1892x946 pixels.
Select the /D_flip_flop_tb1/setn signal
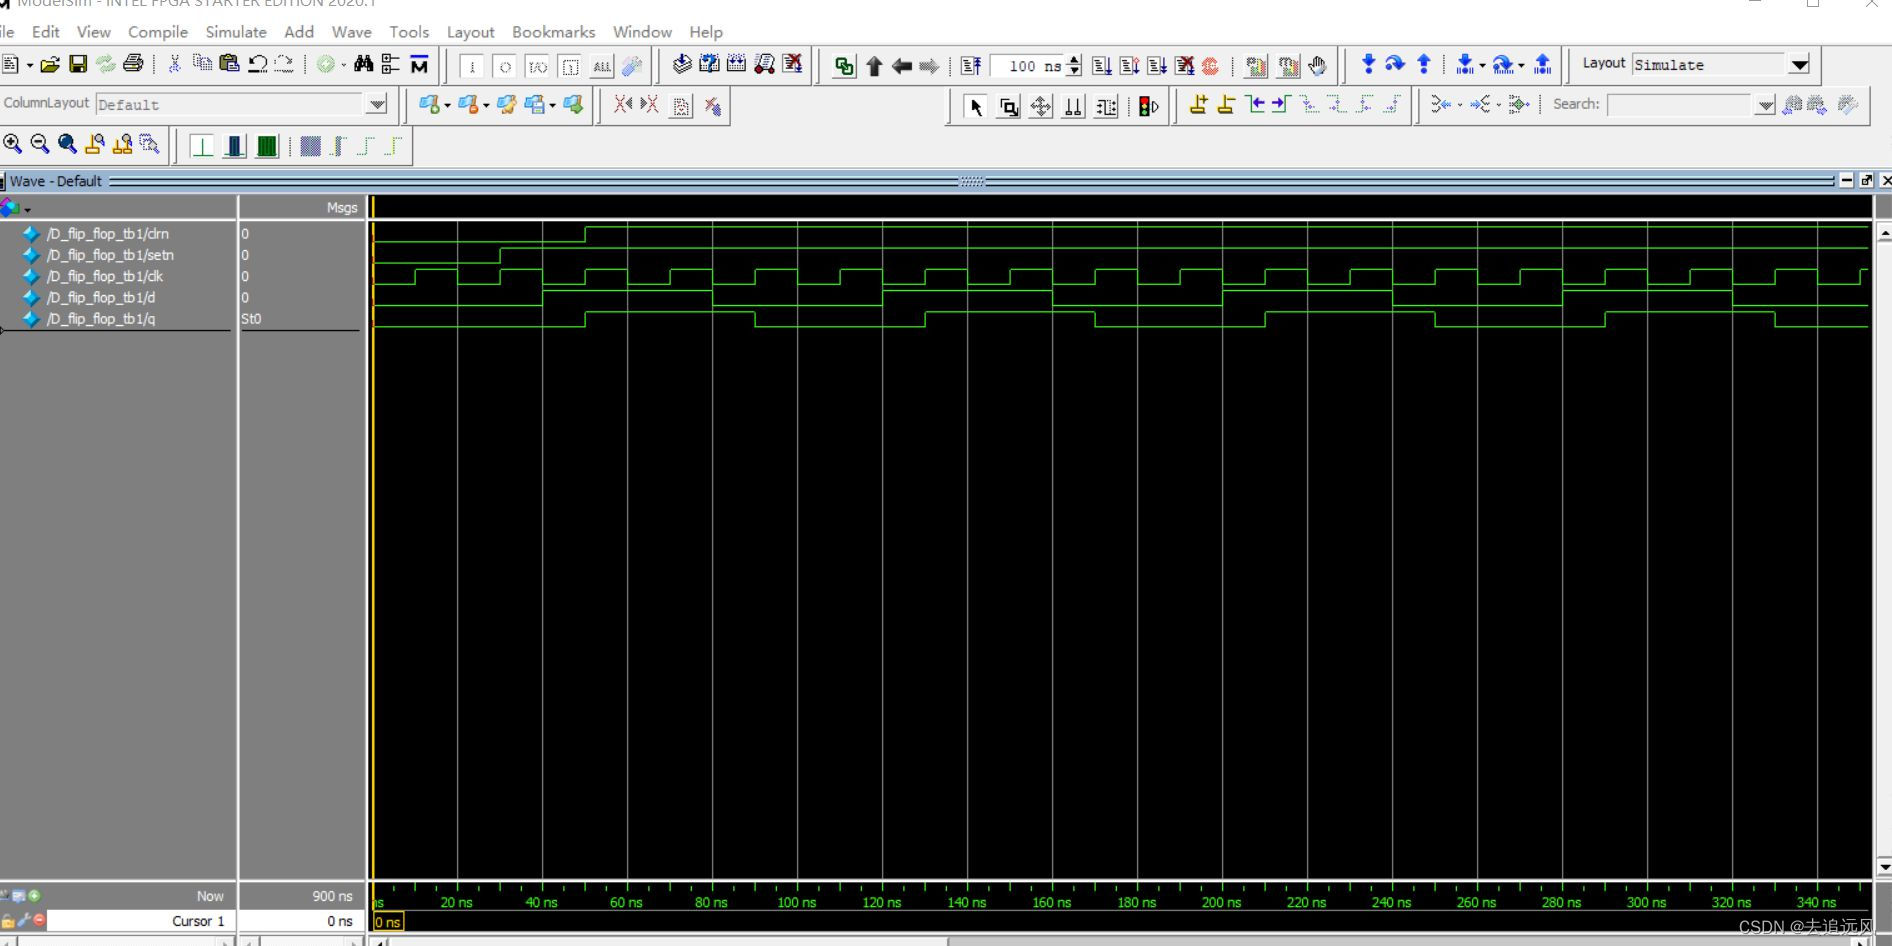coord(110,255)
